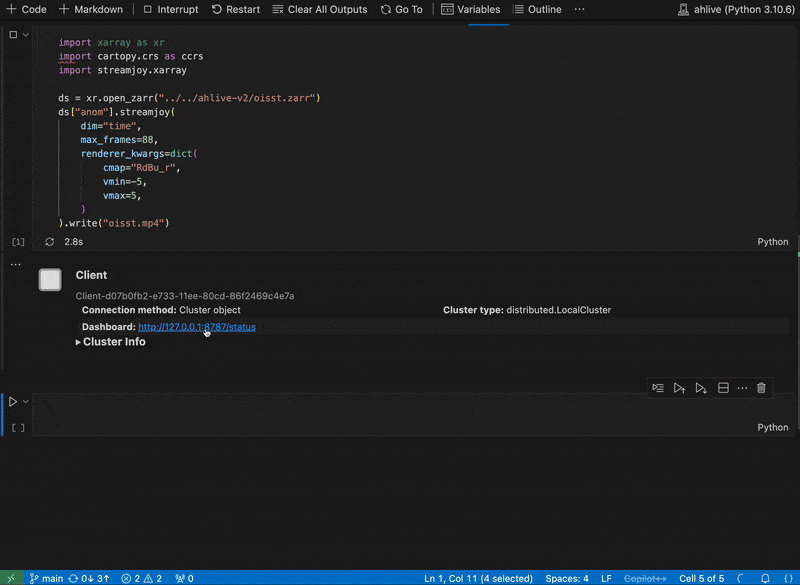Delete the cell with trash icon
The image size is (800, 585).
(761, 388)
